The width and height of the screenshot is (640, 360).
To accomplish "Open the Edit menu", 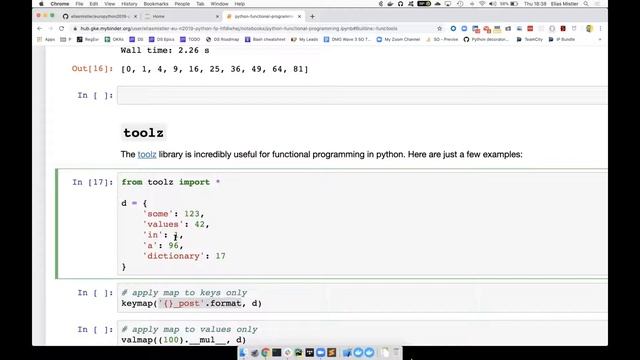I will 94,4.
